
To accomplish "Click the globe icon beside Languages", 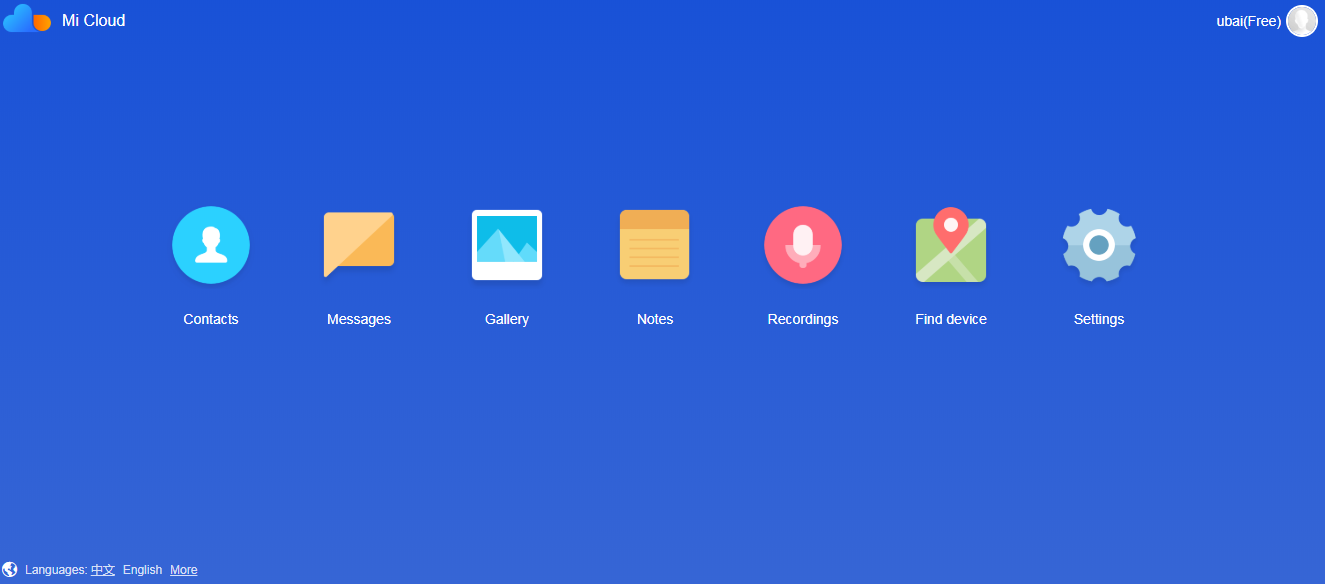I will [x=10, y=569].
